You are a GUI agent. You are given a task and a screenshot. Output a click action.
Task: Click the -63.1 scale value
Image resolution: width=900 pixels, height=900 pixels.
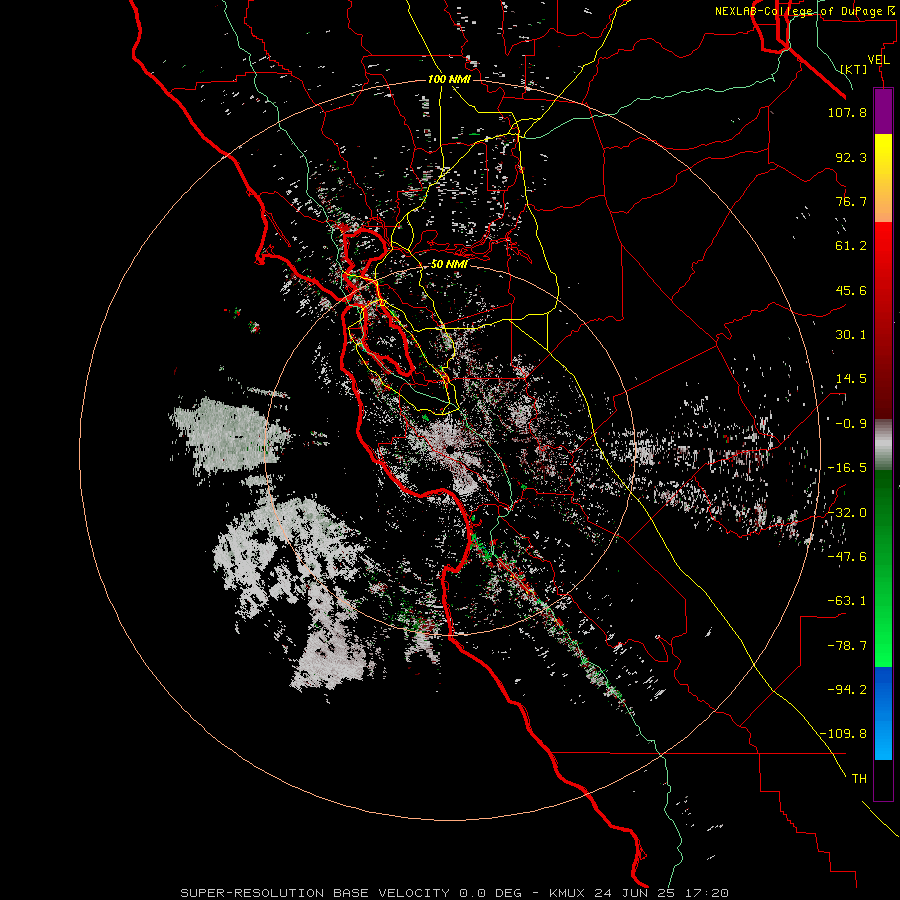point(847,601)
